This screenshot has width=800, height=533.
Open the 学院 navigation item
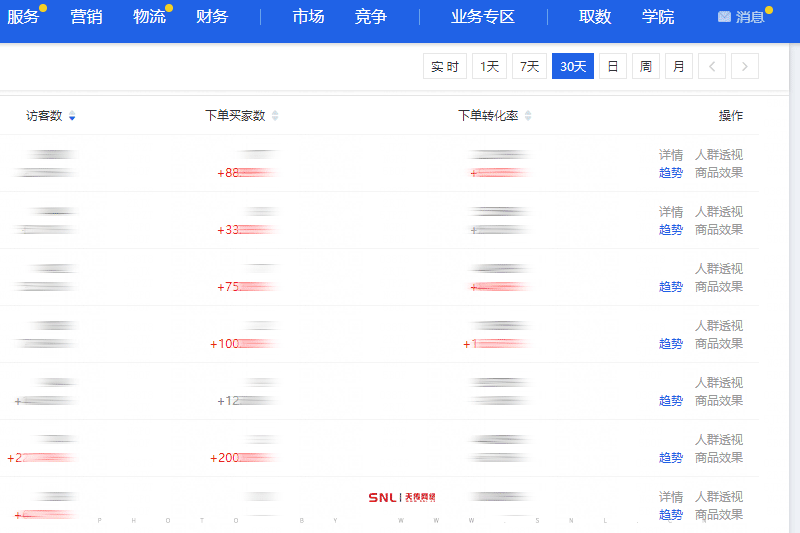pos(658,17)
